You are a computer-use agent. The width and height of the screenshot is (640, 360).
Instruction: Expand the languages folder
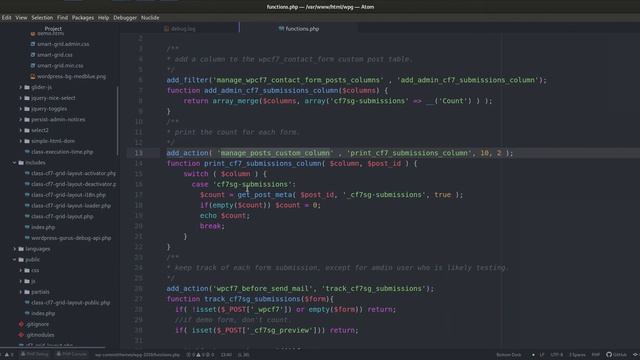[15, 249]
